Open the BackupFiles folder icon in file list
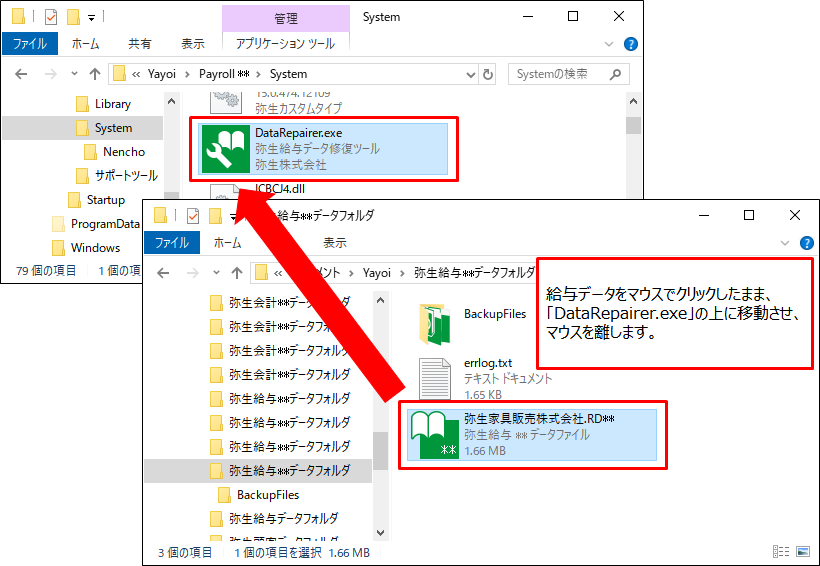Screen dimensions: 820x566 (435, 324)
